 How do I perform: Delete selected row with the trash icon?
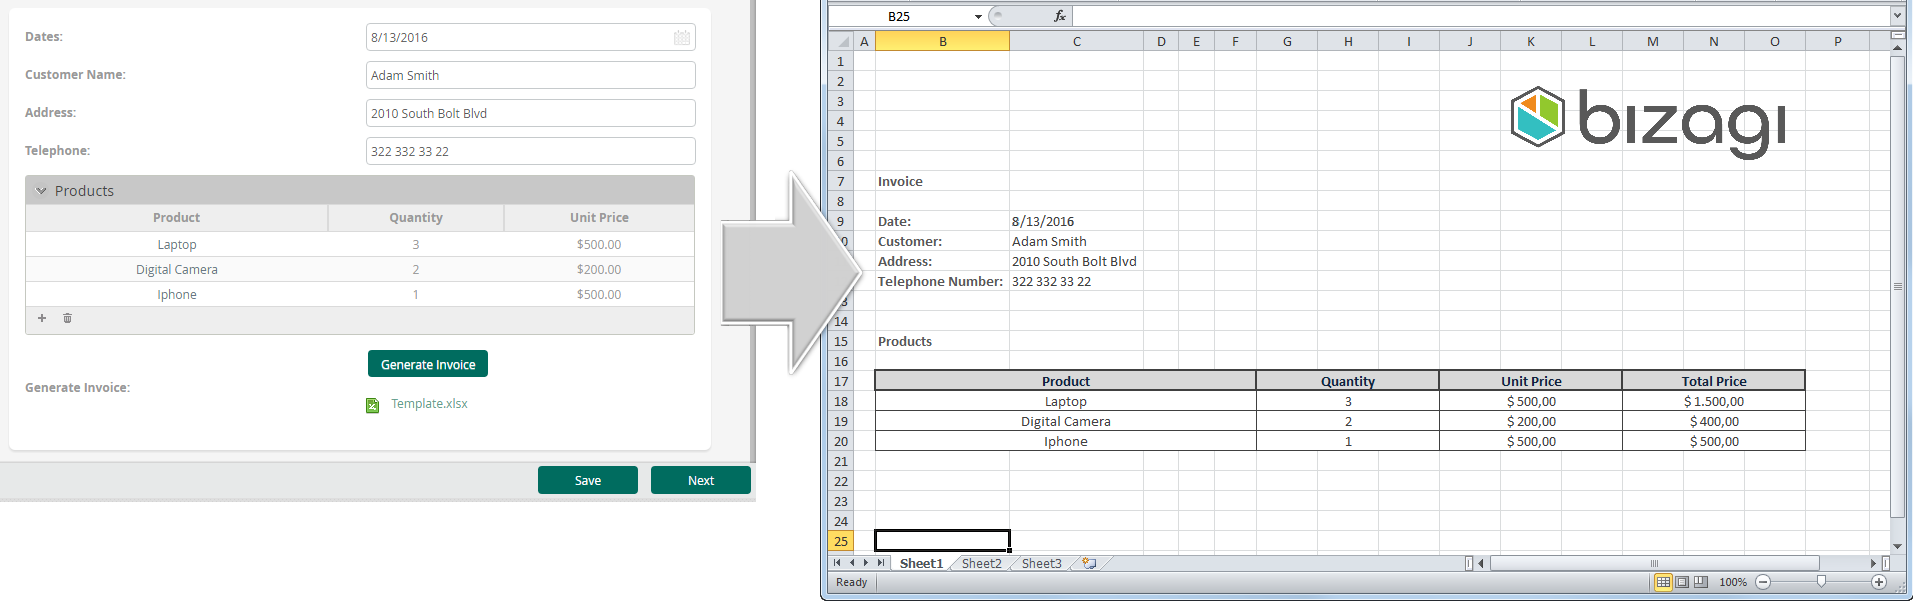[68, 318]
